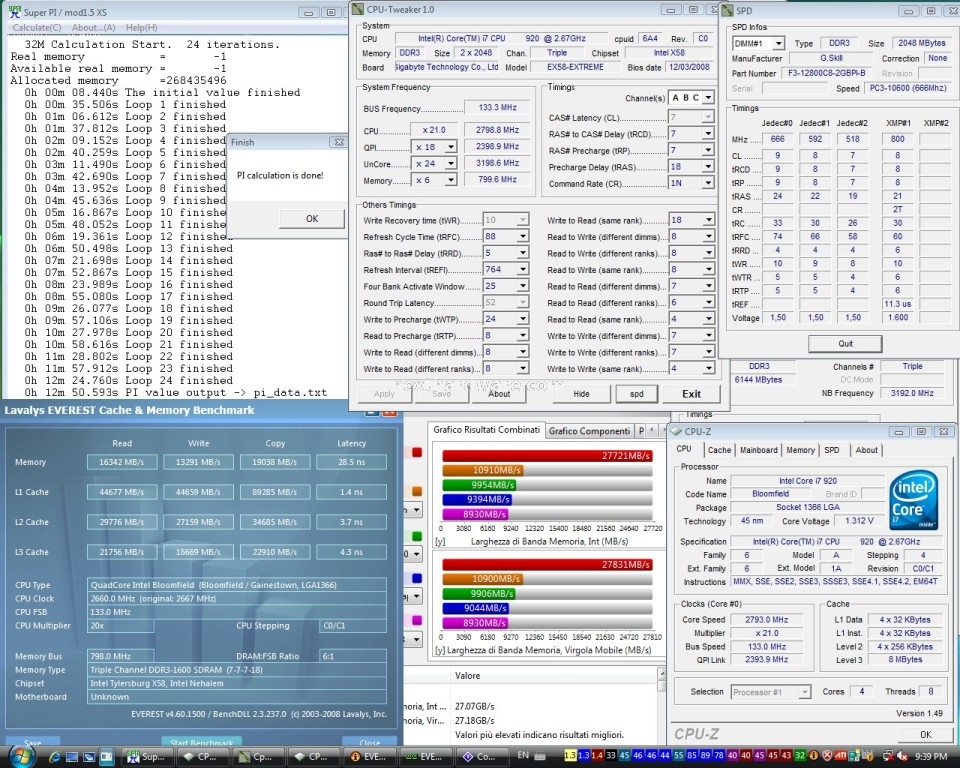The height and width of the screenshot is (768, 960).
Task: Click the red security alert shield tray icon
Action: click(x=827, y=756)
